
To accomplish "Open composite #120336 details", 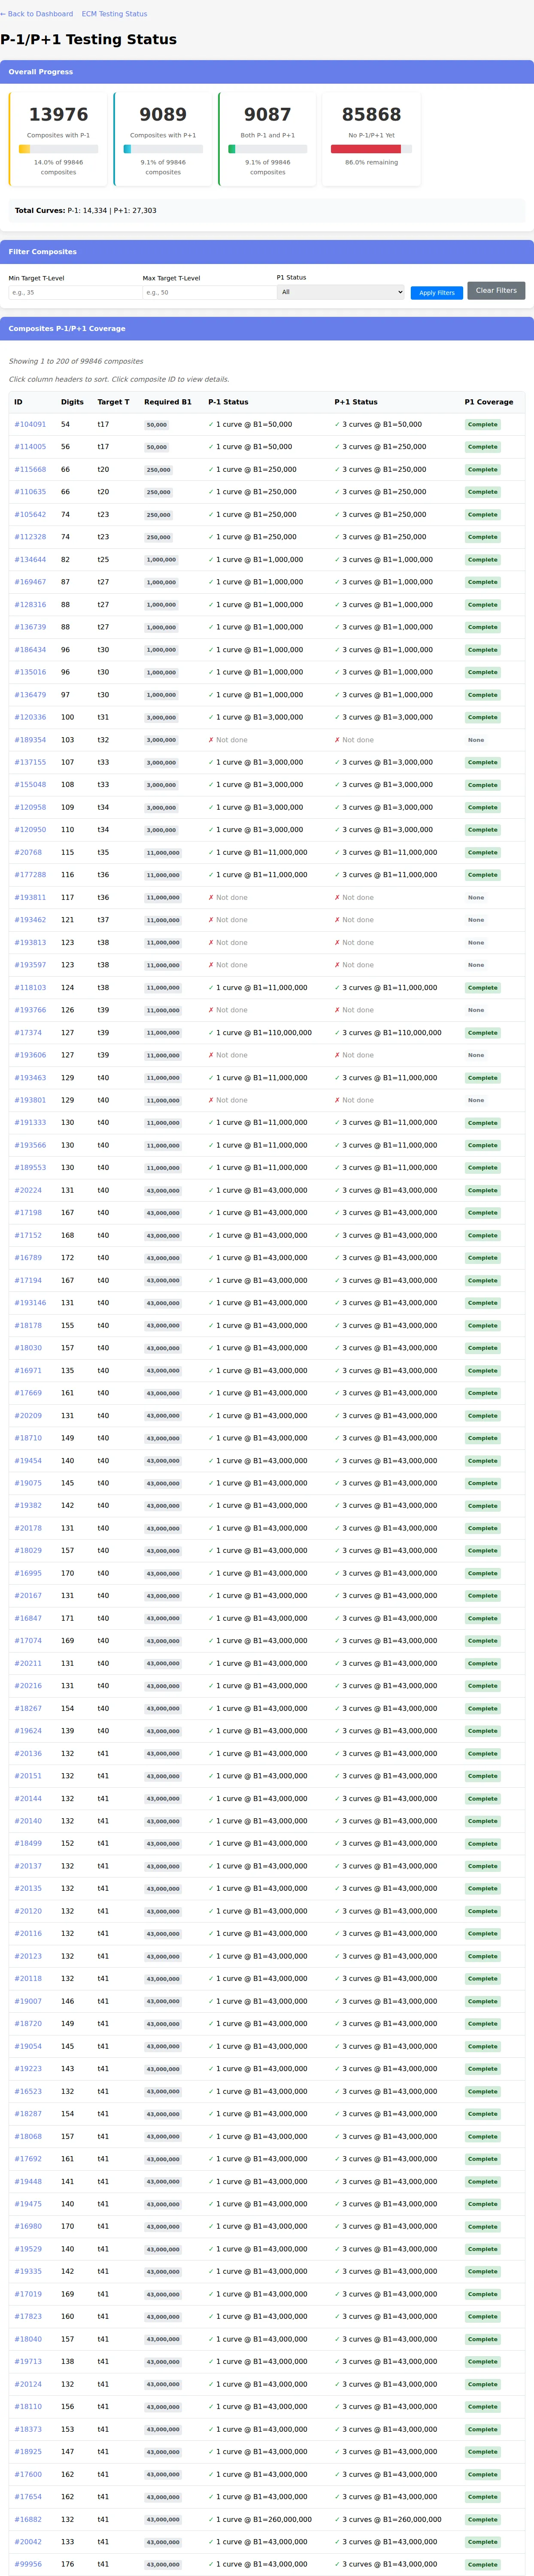I will point(30,717).
